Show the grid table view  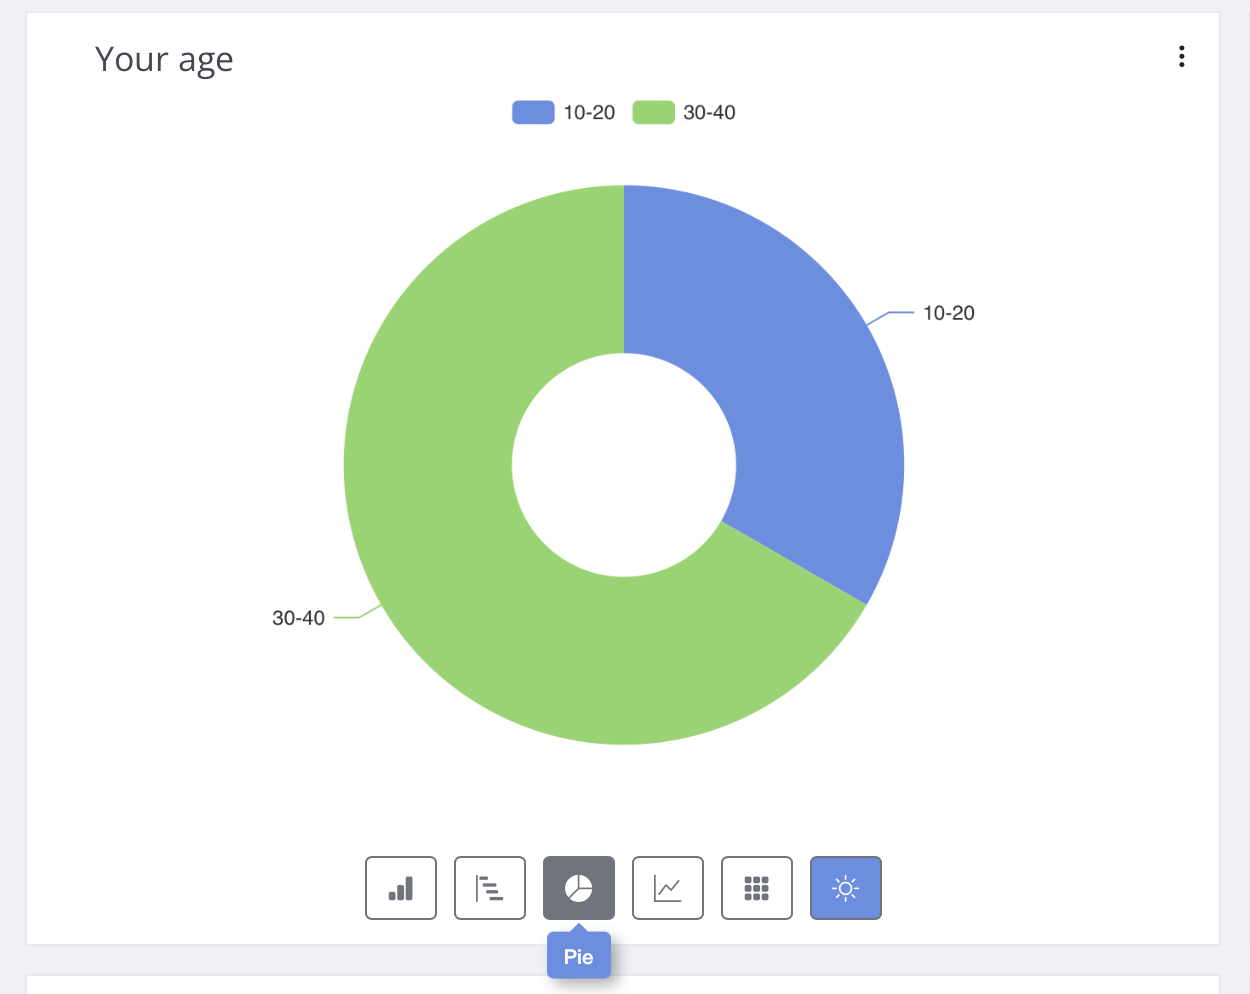click(x=757, y=888)
